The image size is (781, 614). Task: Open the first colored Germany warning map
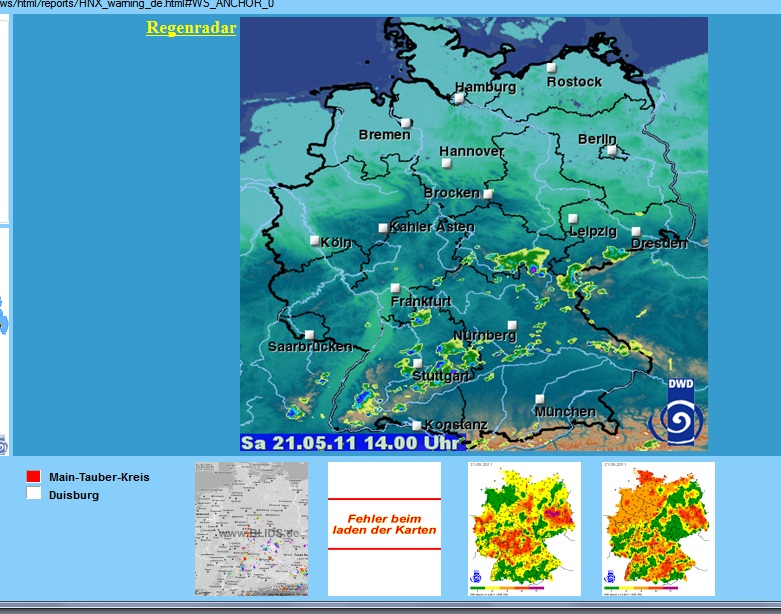tap(524, 529)
